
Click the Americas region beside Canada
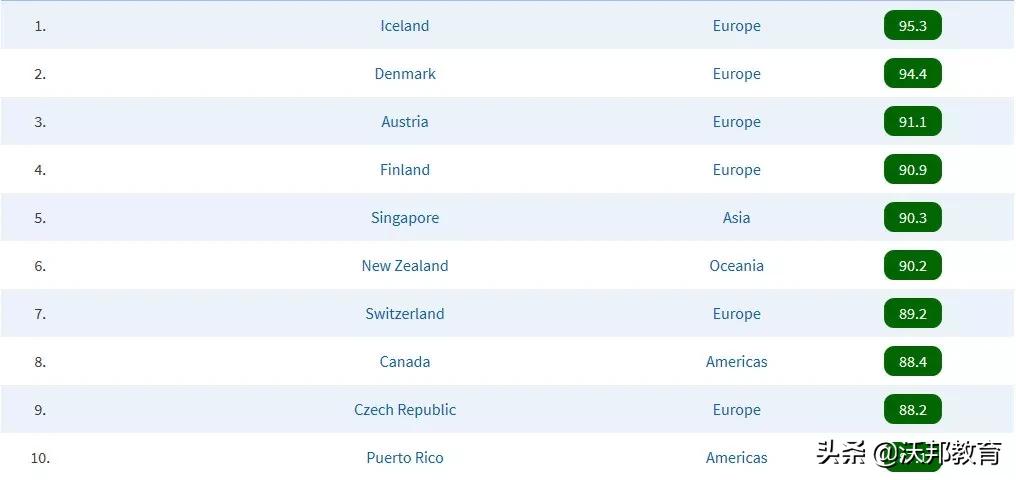(737, 362)
